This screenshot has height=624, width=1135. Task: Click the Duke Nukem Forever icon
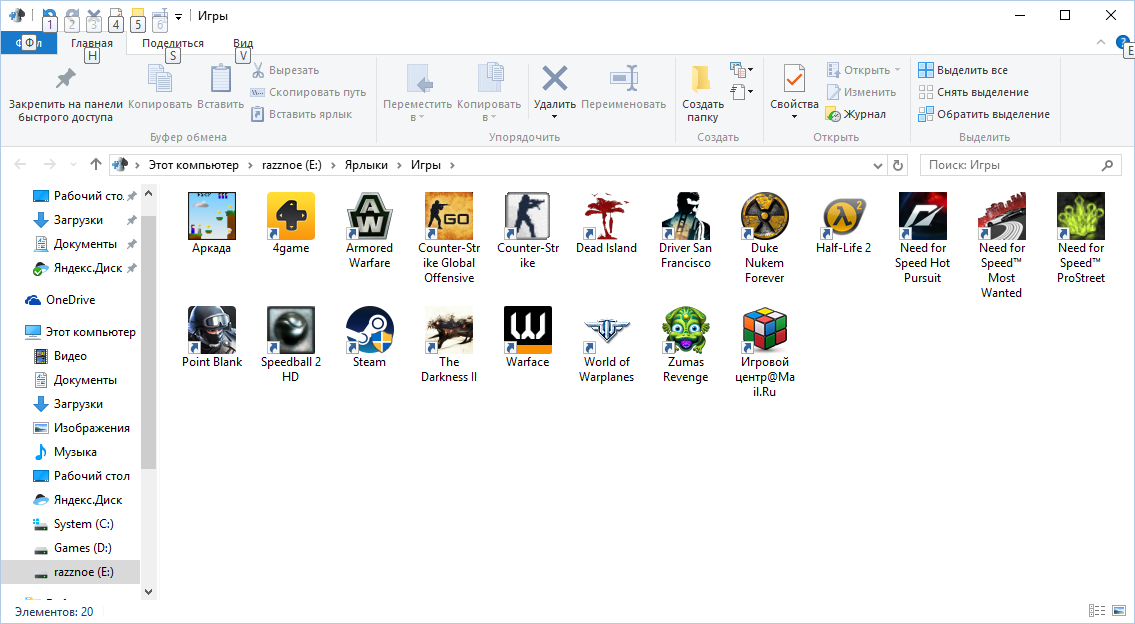click(764, 217)
